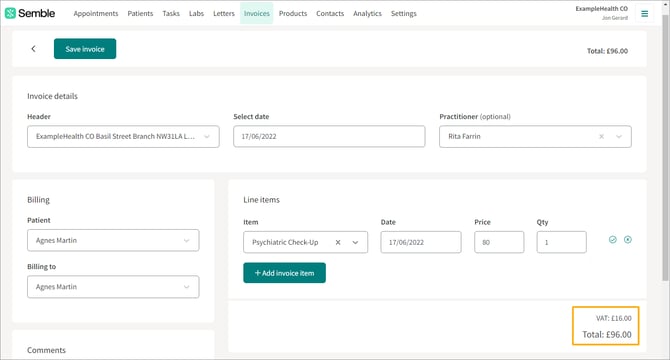Switch to the Patients section

[x=140, y=14]
